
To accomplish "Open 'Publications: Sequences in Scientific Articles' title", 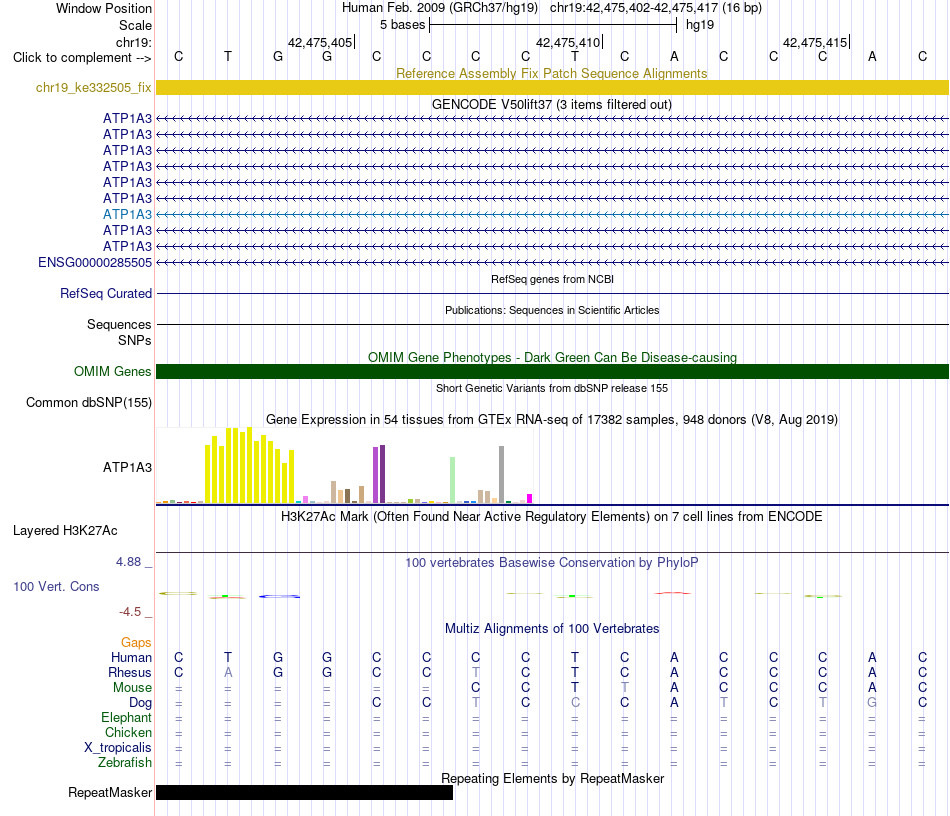I will (x=552, y=310).
